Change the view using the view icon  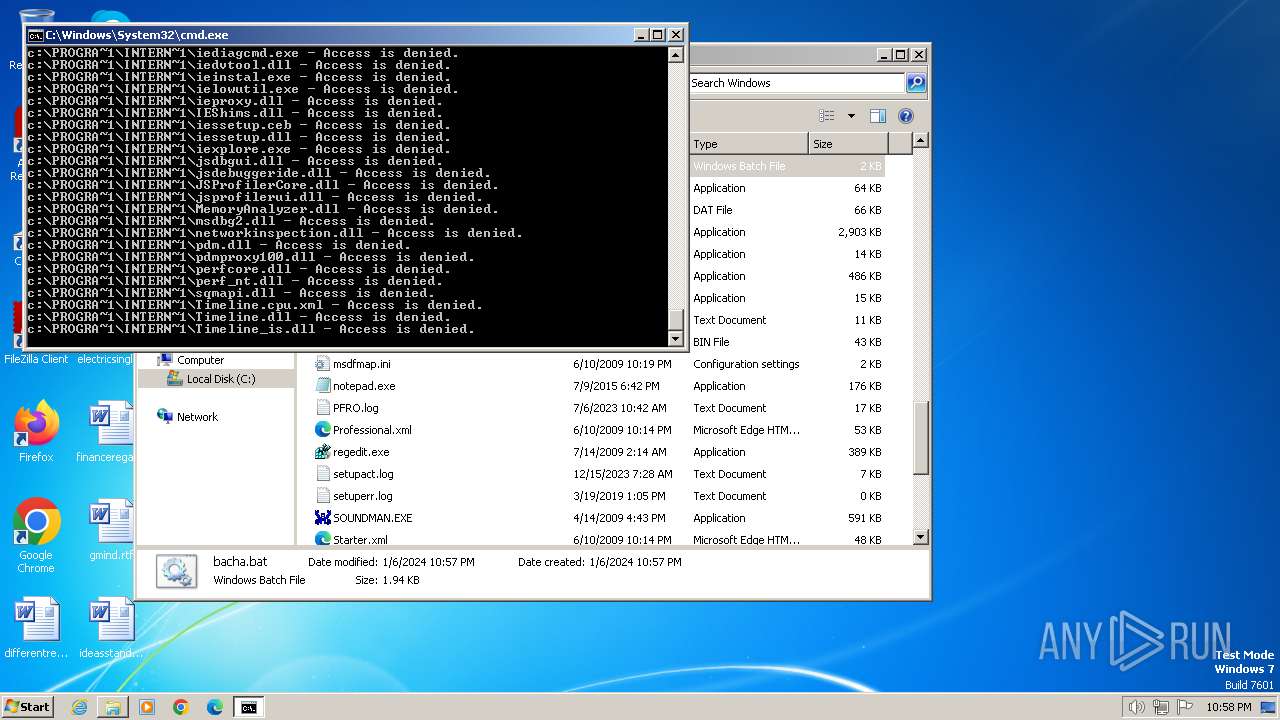827,116
